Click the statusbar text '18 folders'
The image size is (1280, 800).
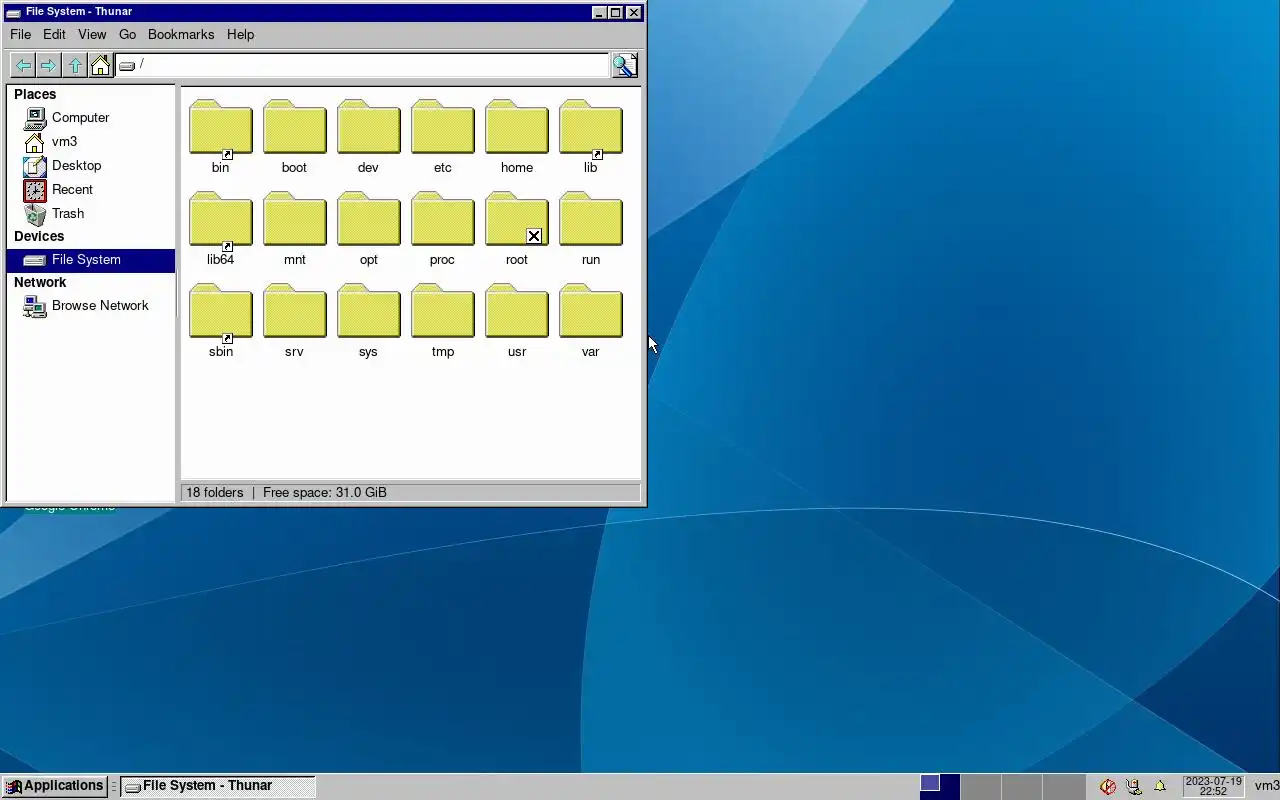pyautogui.click(x=215, y=492)
